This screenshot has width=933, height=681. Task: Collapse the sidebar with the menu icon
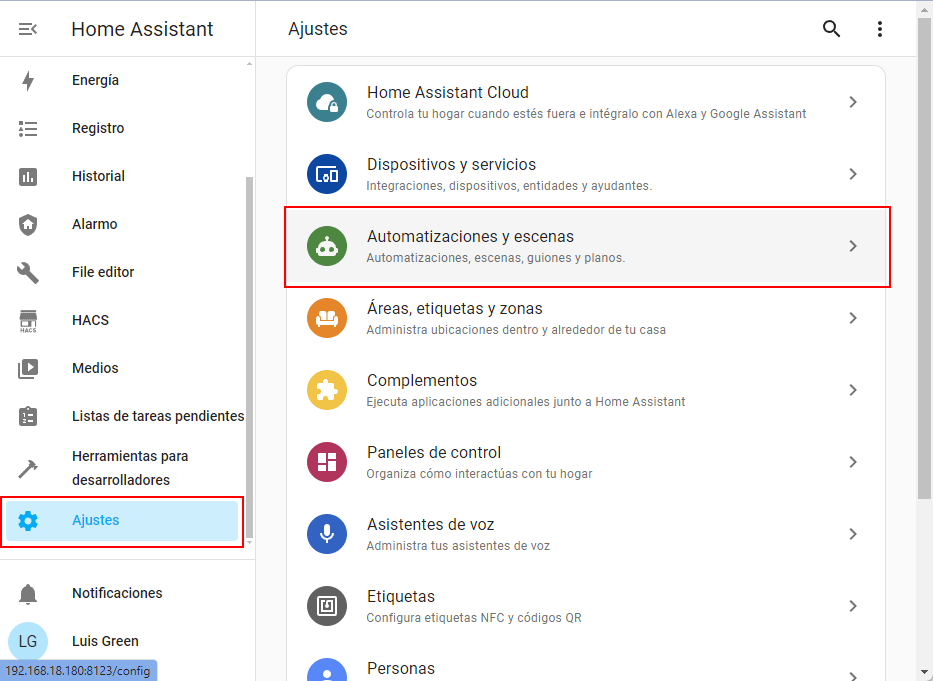(28, 29)
